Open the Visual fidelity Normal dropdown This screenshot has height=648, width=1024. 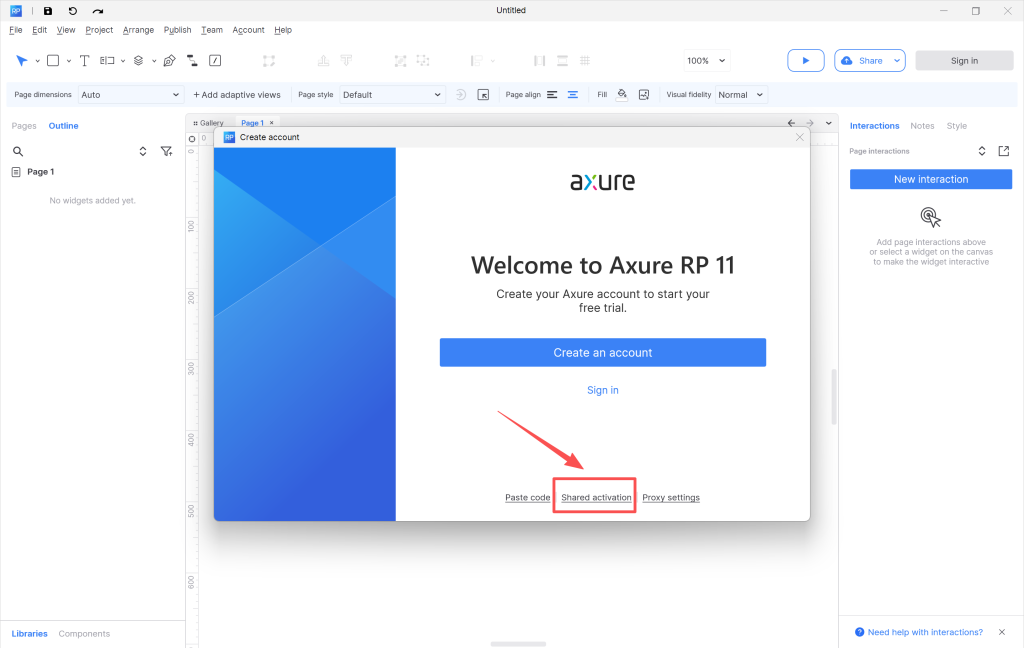coord(741,95)
